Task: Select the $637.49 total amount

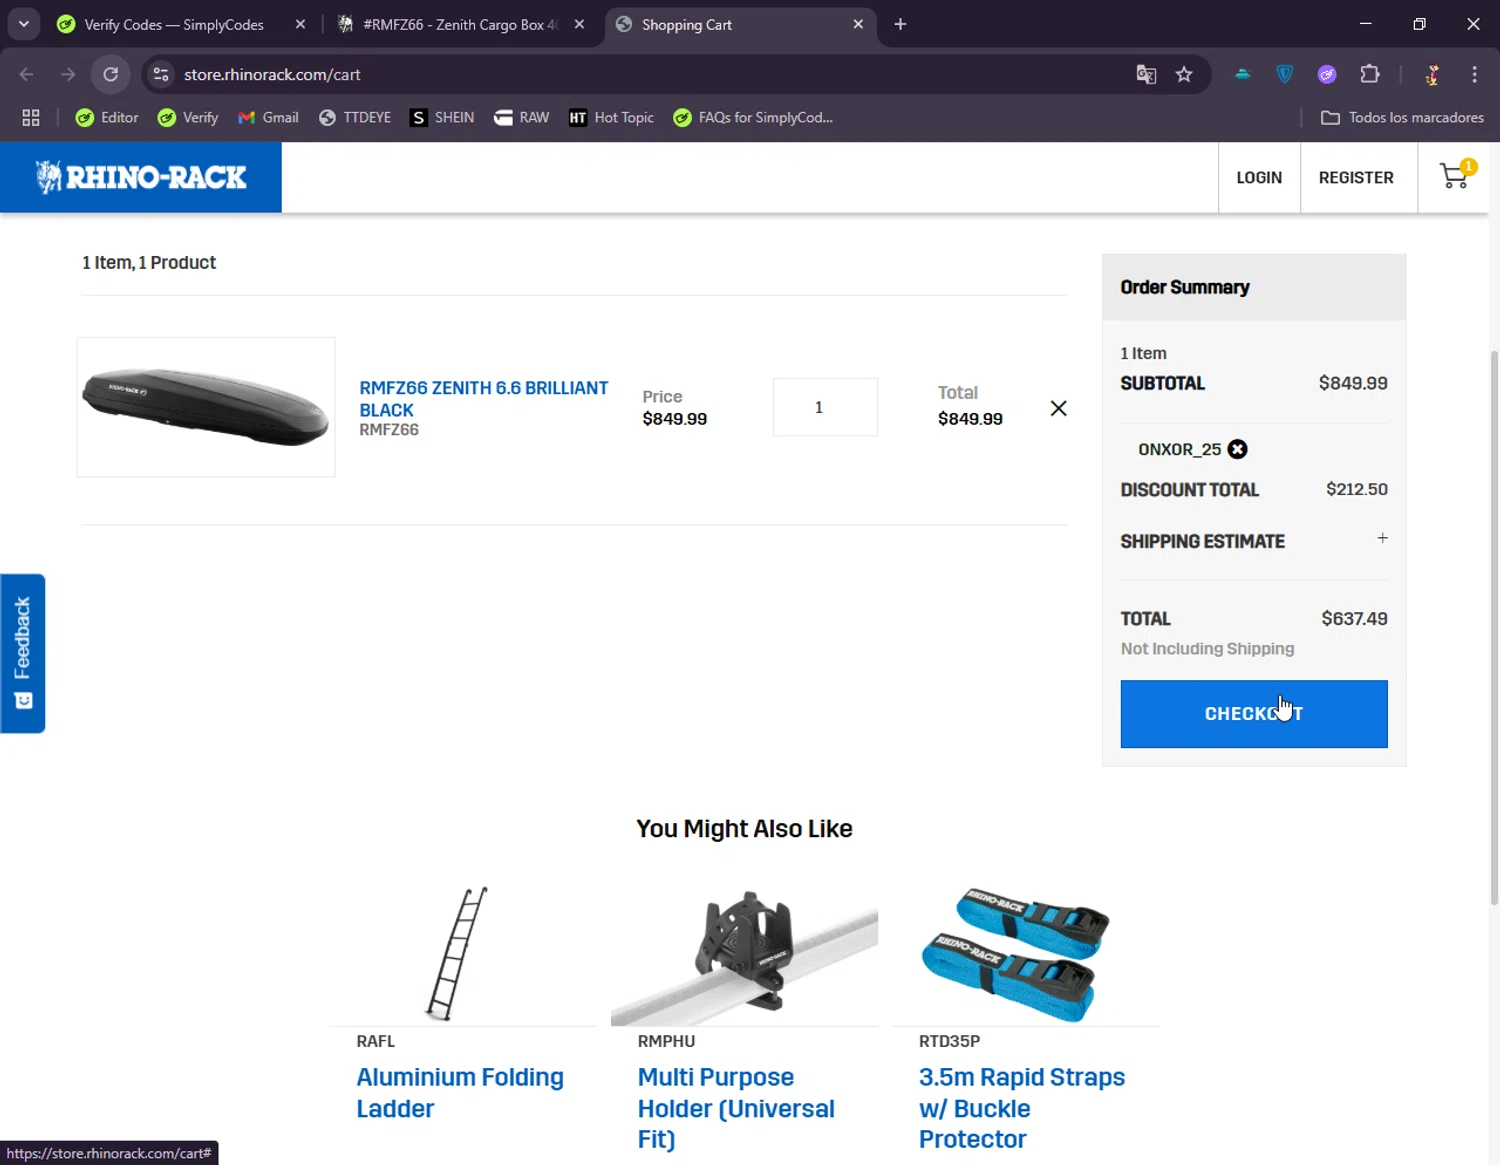Action: (x=1354, y=619)
